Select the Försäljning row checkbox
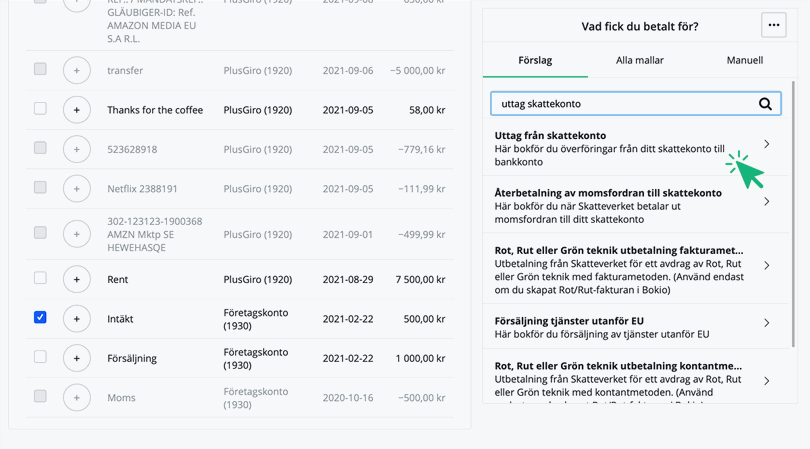 pyautogui.click(x=40, y=356)
